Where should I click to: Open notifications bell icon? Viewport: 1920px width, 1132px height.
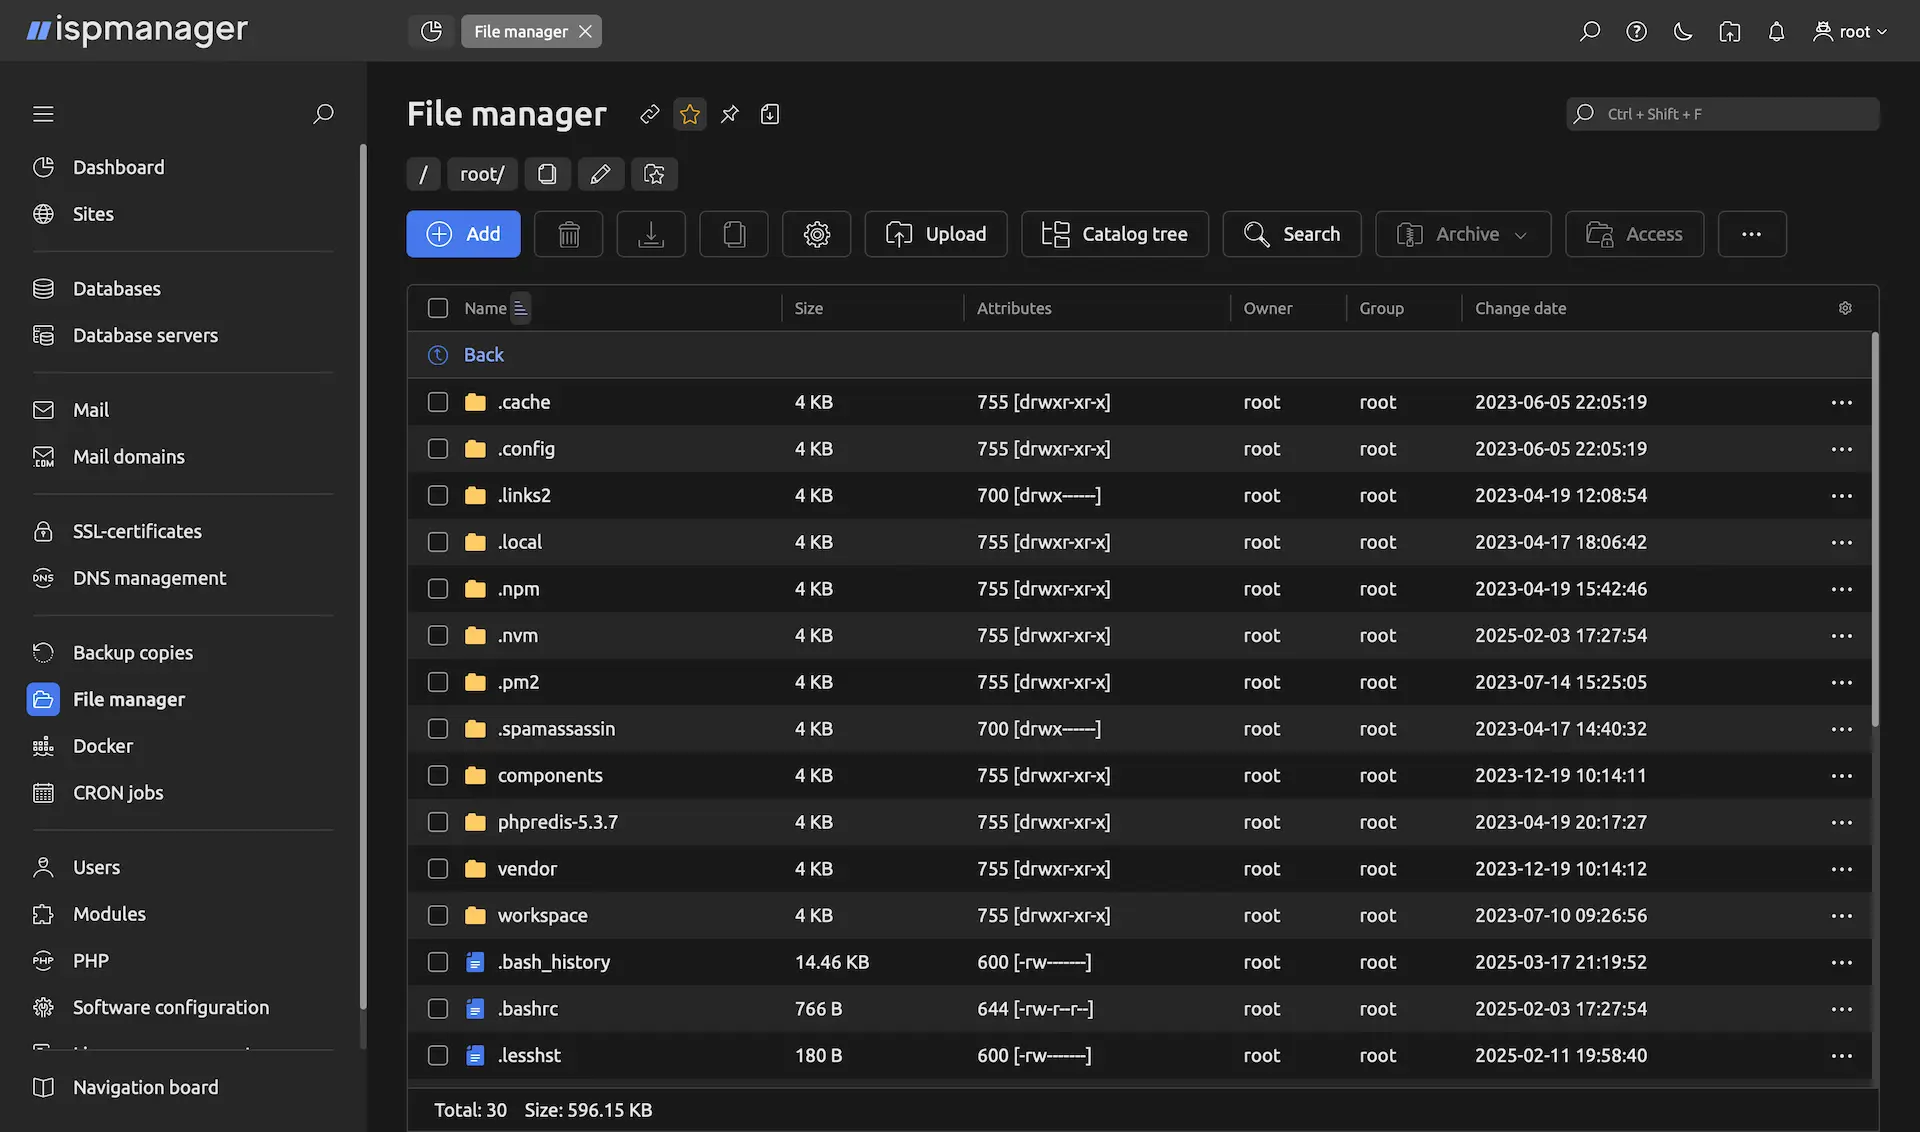[x=1776, y=32]
